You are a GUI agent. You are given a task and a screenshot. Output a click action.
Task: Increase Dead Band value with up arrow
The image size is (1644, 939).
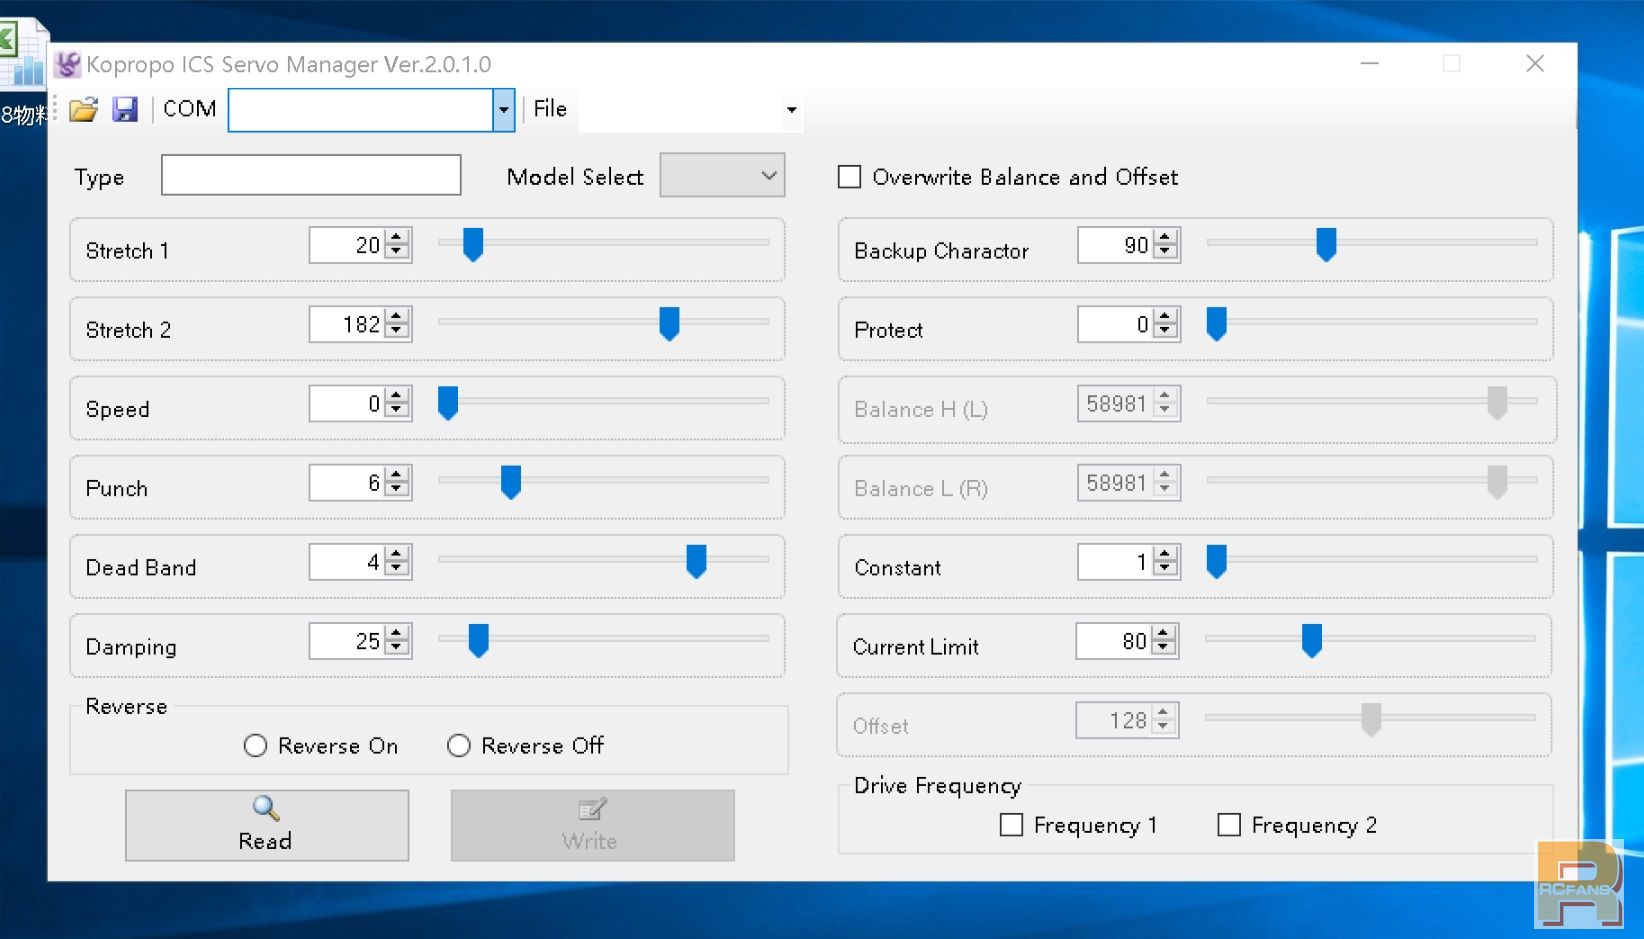point(397,555)
